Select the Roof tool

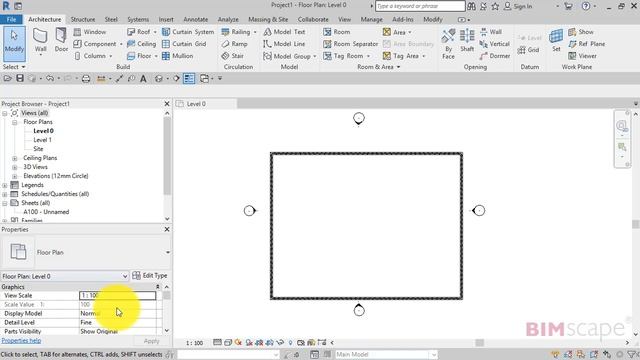139,32
